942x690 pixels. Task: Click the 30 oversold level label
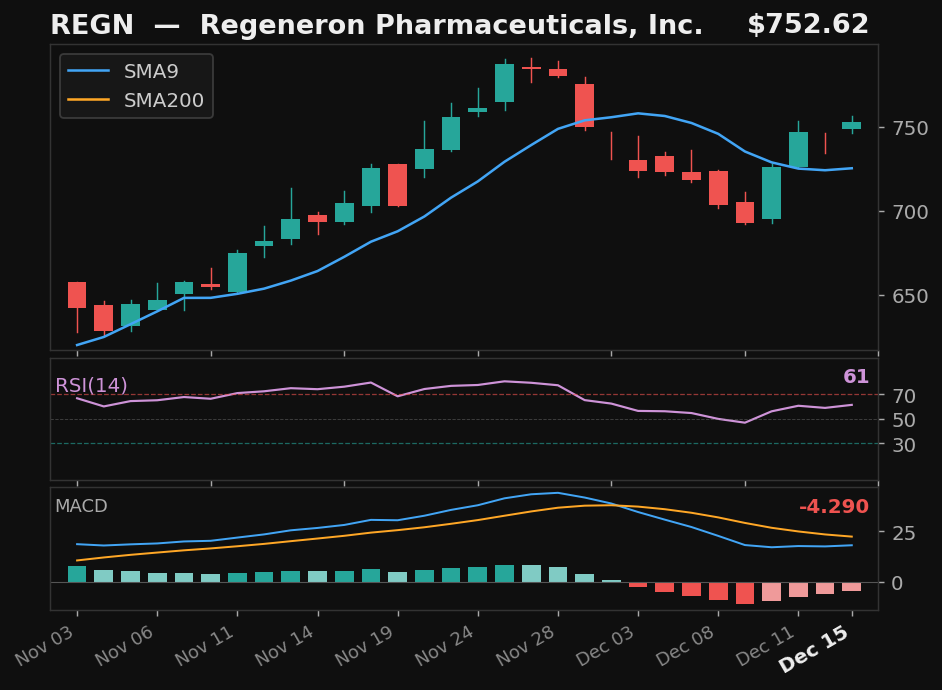[904, 445]
